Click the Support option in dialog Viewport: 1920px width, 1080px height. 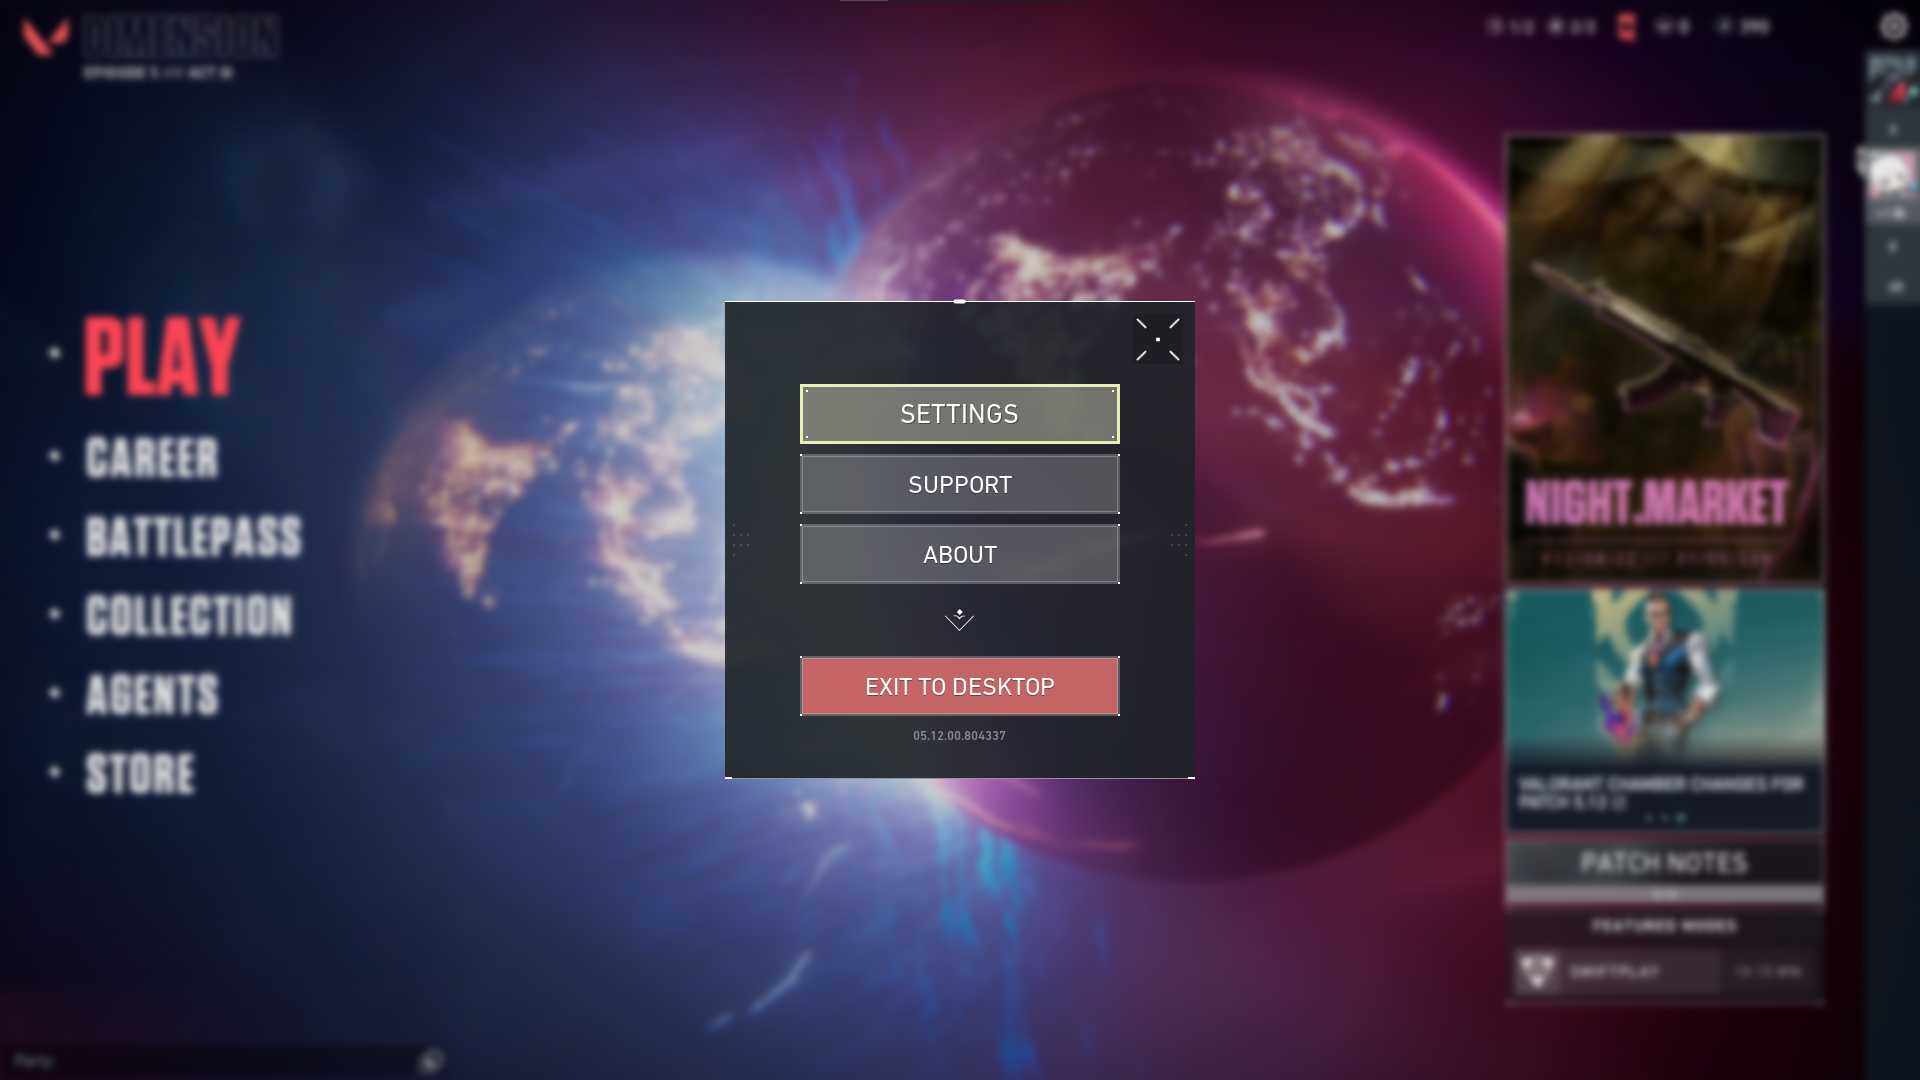[960, 484]
